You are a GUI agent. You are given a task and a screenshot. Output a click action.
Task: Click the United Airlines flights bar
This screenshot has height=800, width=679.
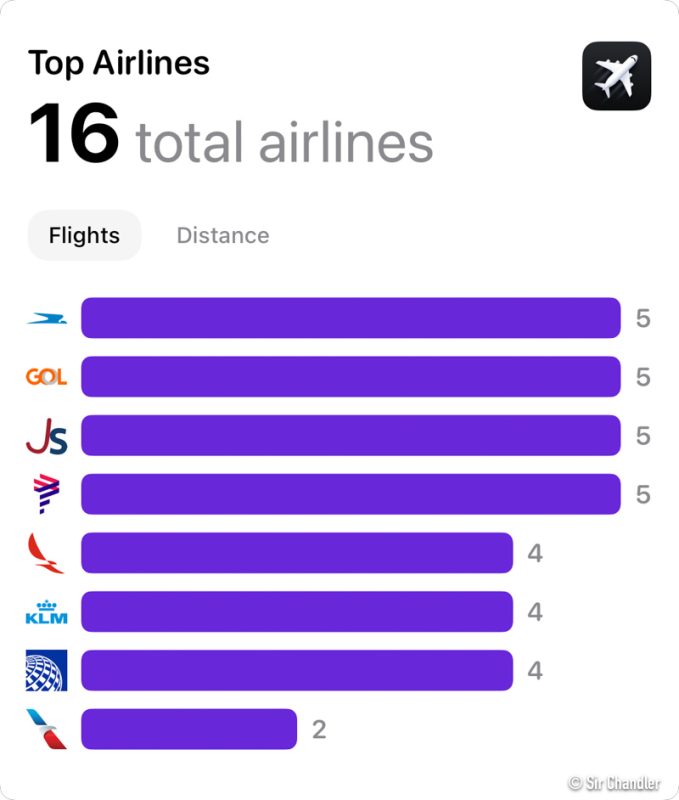click(x=296, y=670)
